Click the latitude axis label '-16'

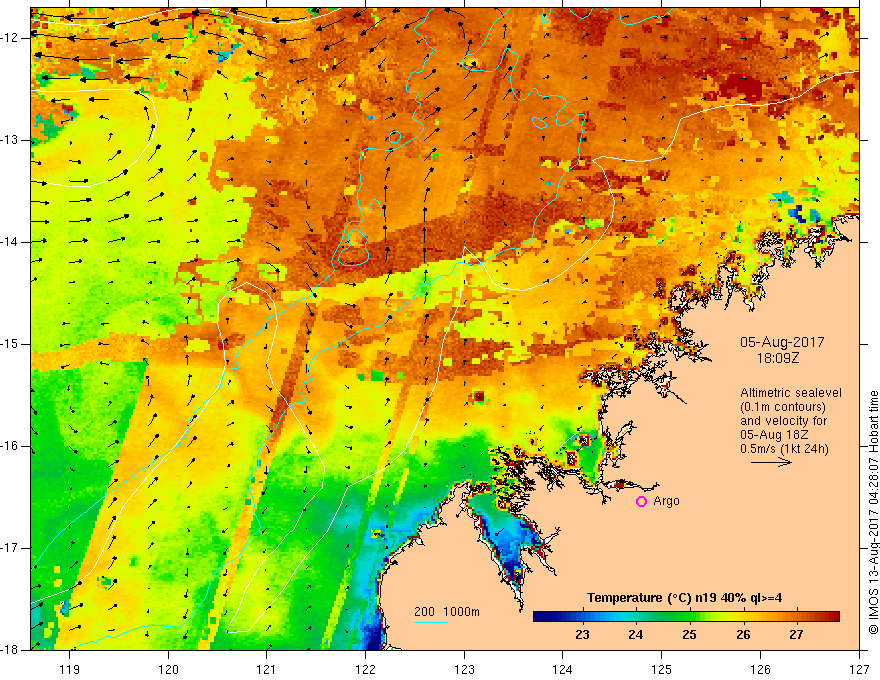pyautogui.click(x=11, y=446)
